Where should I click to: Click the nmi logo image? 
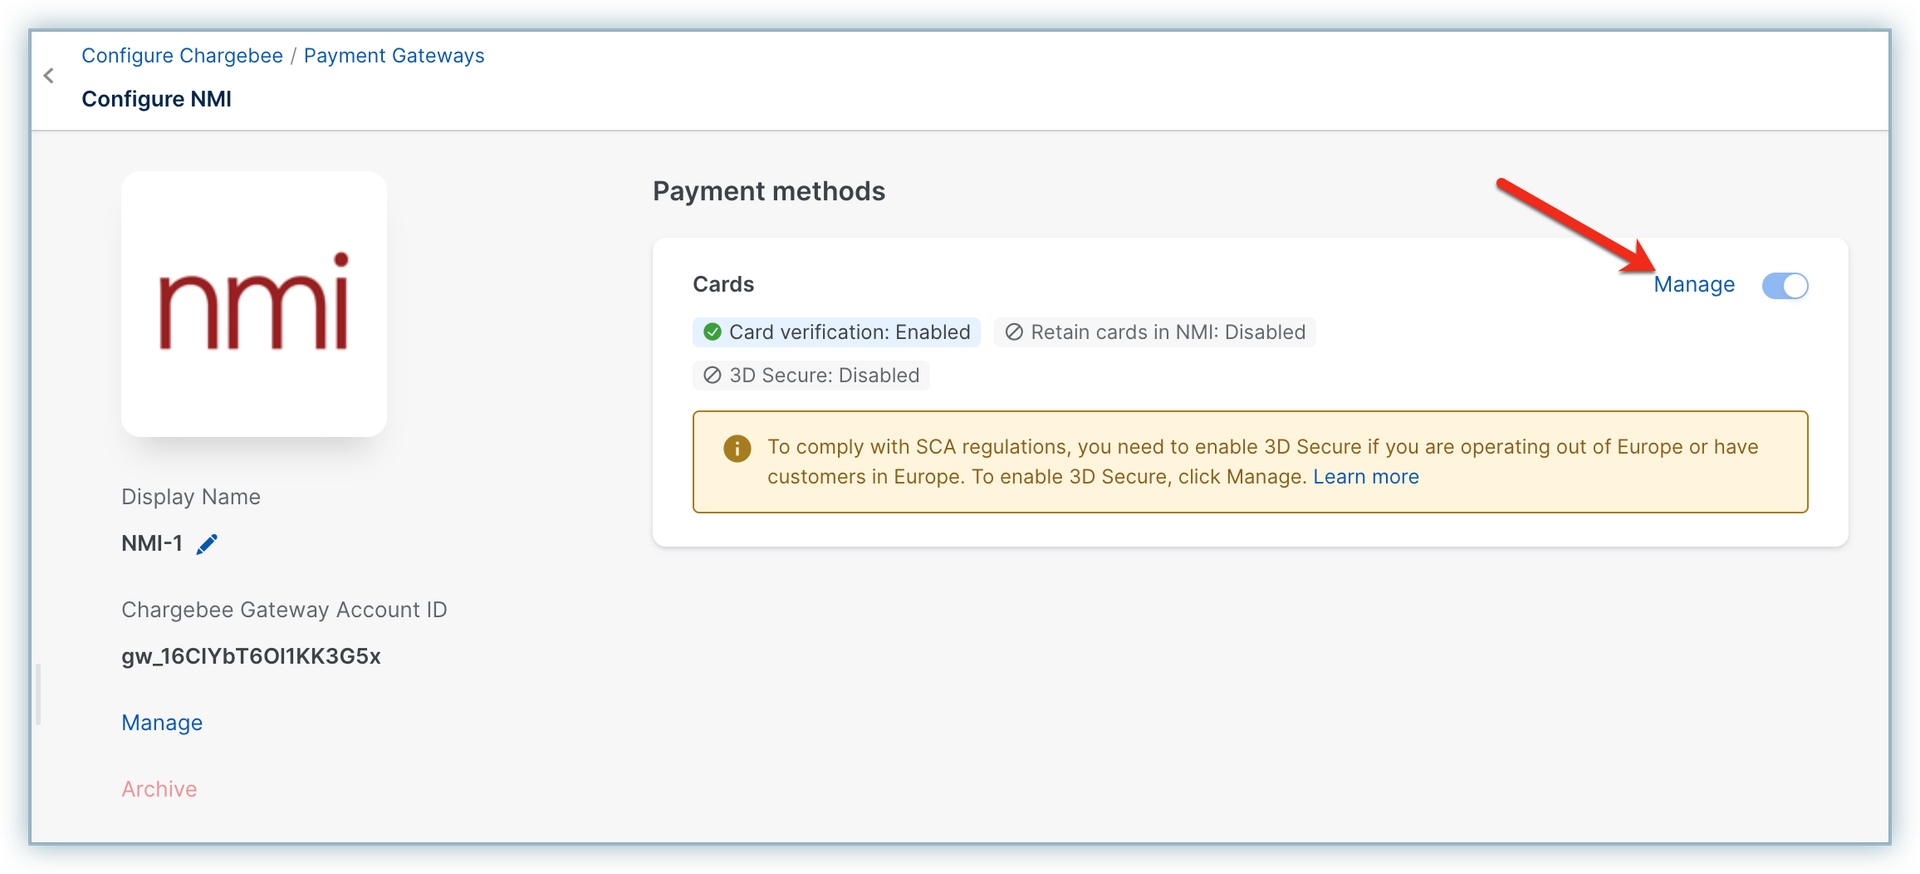coord(254,303)
